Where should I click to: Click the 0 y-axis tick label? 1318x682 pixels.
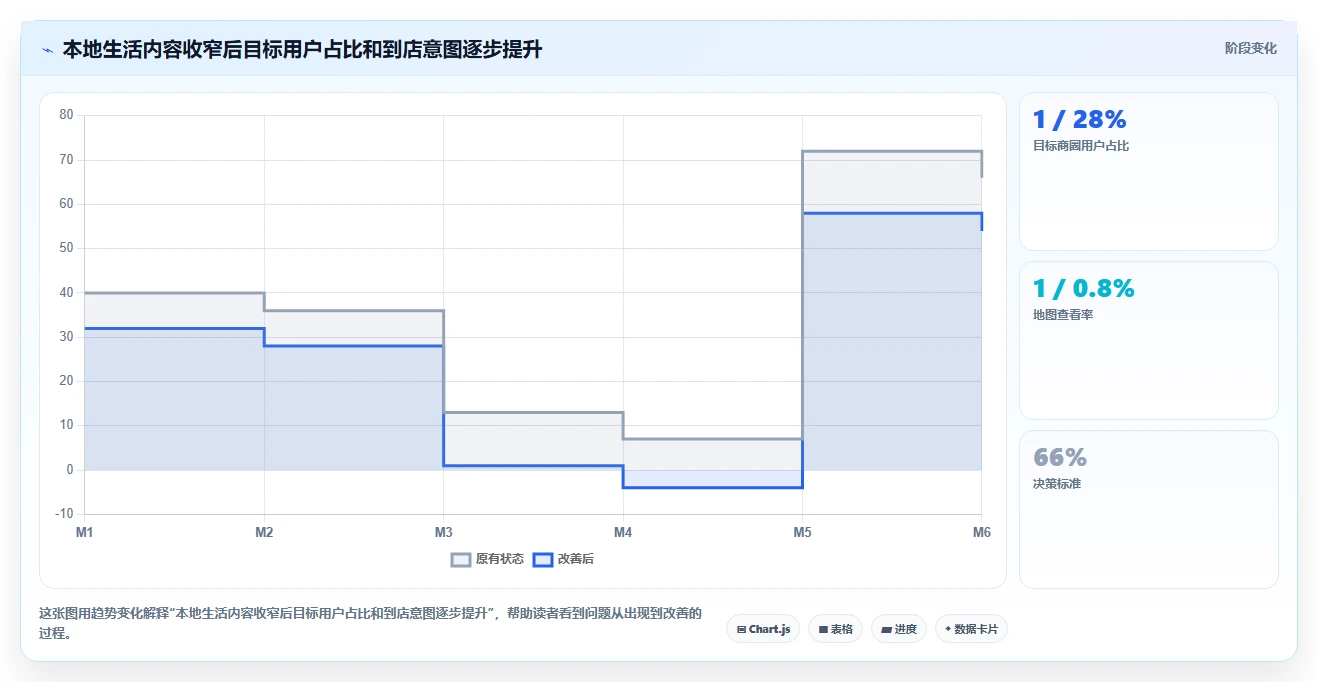[70, 470]
